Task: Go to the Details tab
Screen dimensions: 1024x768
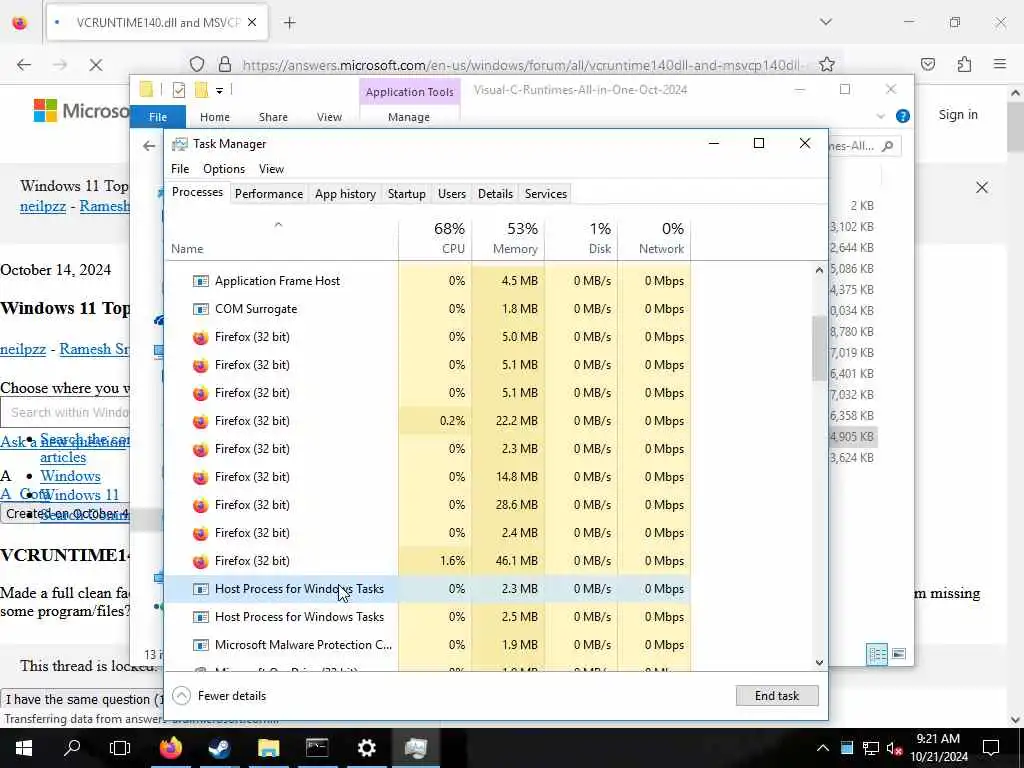Action: point(495,194)
